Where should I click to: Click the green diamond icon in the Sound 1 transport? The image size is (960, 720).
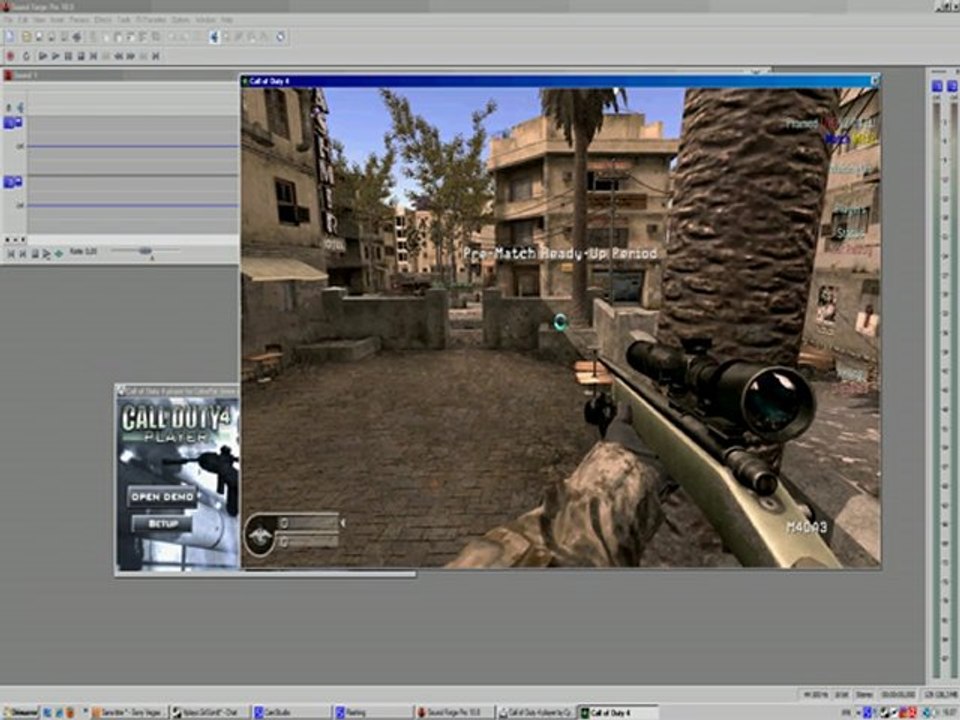[59, 253]
